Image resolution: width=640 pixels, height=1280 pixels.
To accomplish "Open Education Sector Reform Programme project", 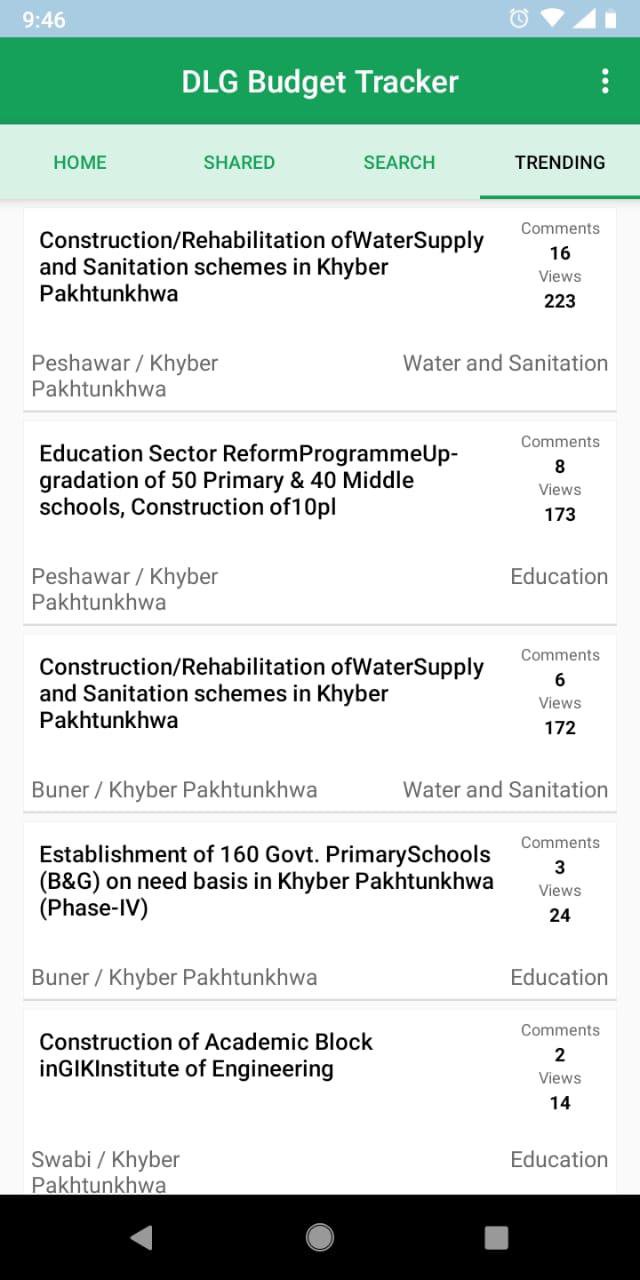I will click(x=250, y=480).
